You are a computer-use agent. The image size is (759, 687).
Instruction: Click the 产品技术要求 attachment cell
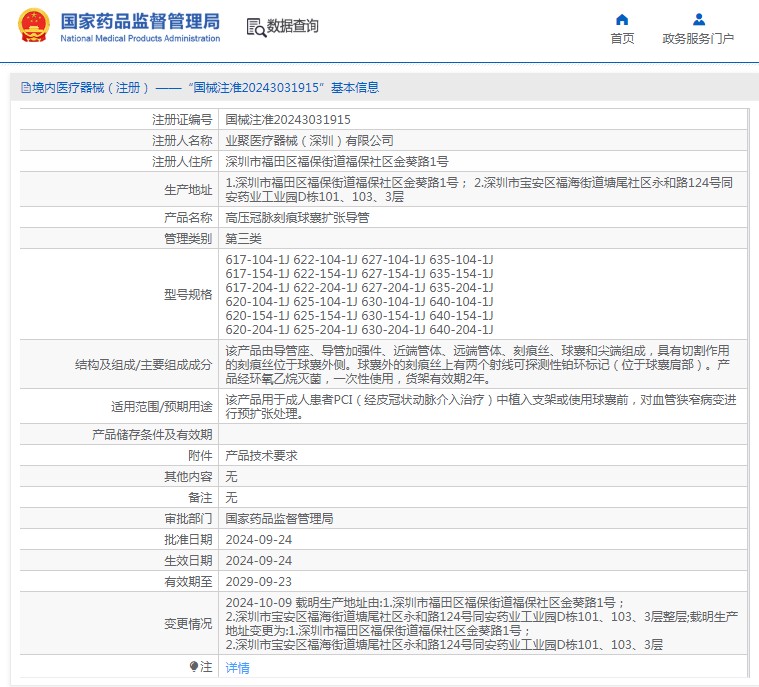coord(261,455)
